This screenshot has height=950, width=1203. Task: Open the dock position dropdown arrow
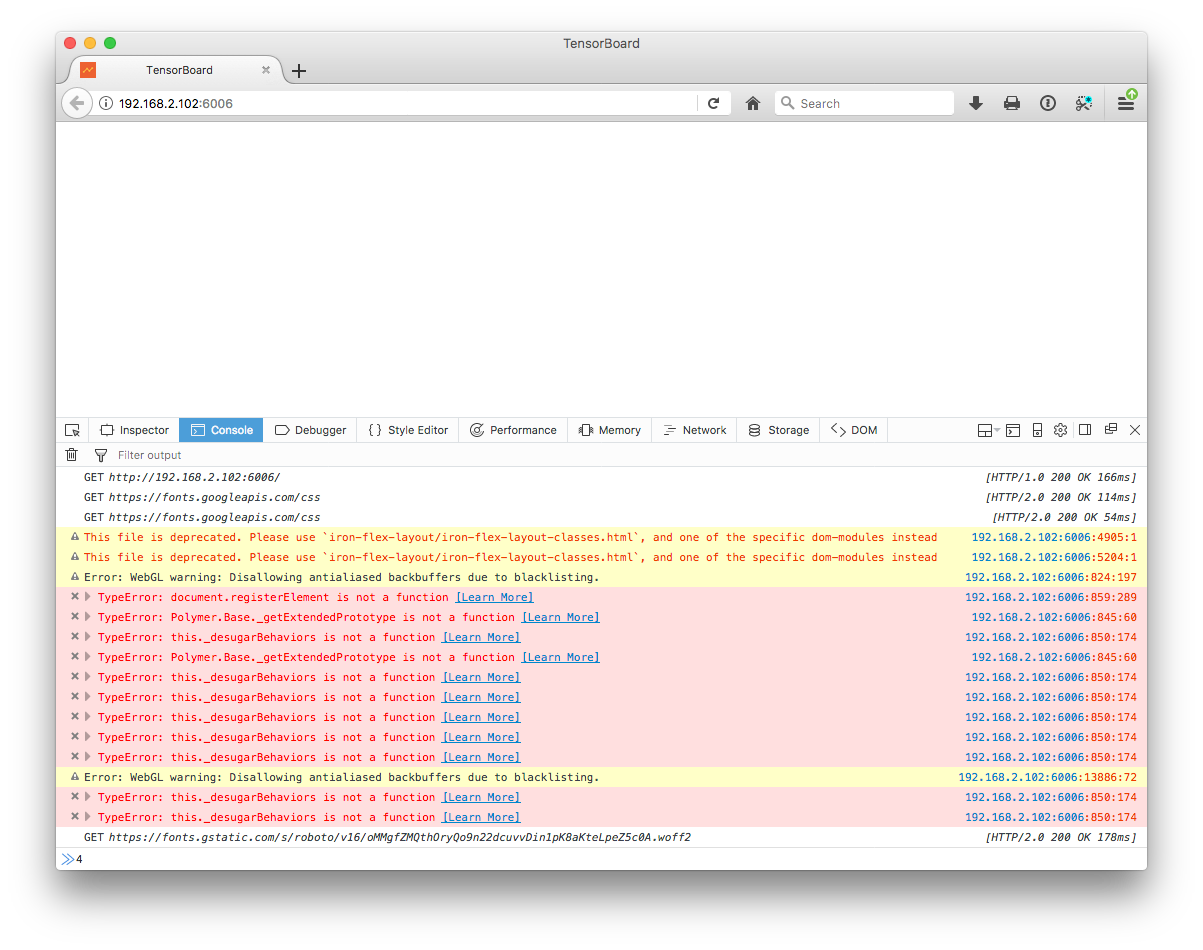click(x=996, y=430)
